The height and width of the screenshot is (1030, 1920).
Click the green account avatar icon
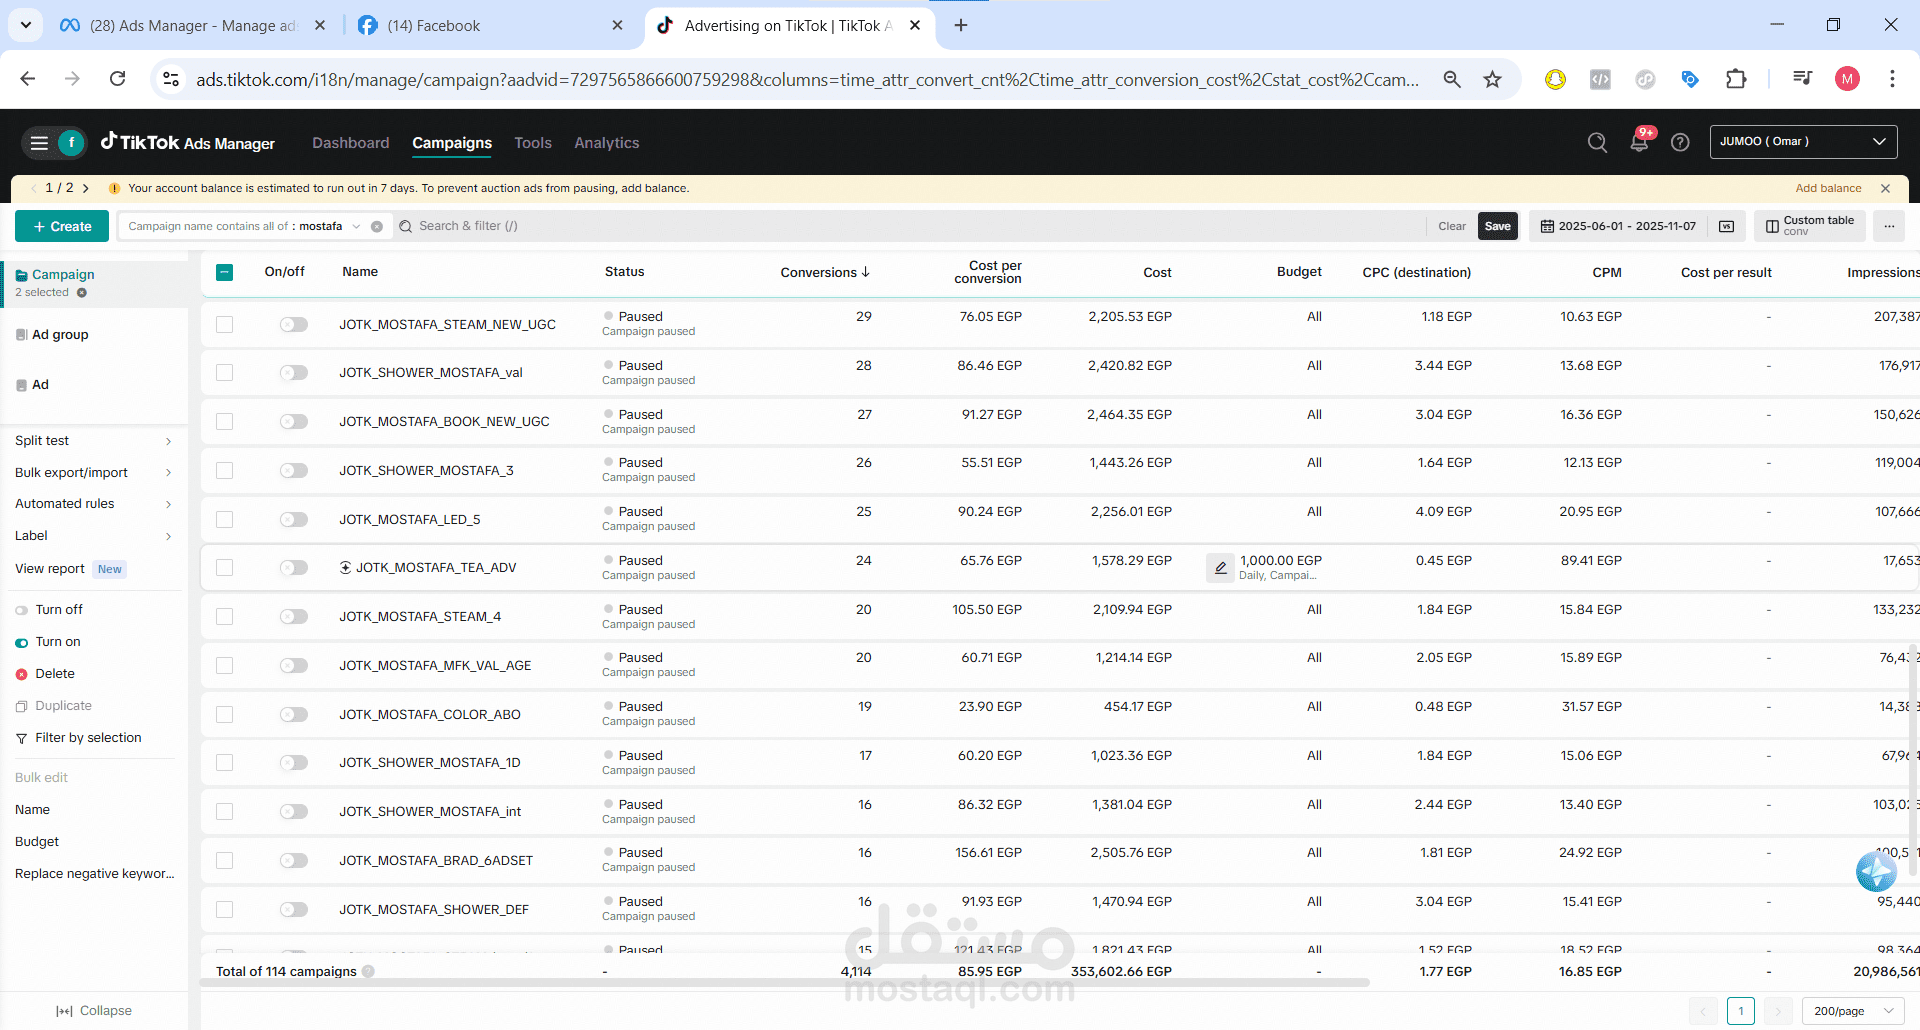pos(71,143)
